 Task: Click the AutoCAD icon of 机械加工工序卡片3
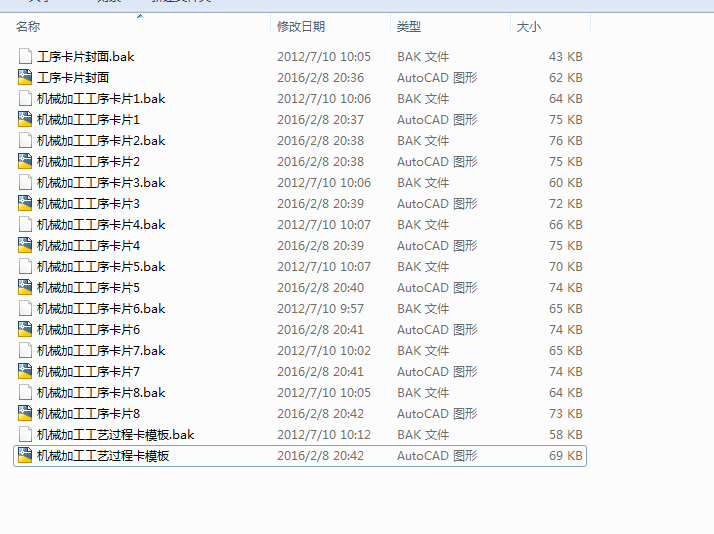click(x=25, y=203)
